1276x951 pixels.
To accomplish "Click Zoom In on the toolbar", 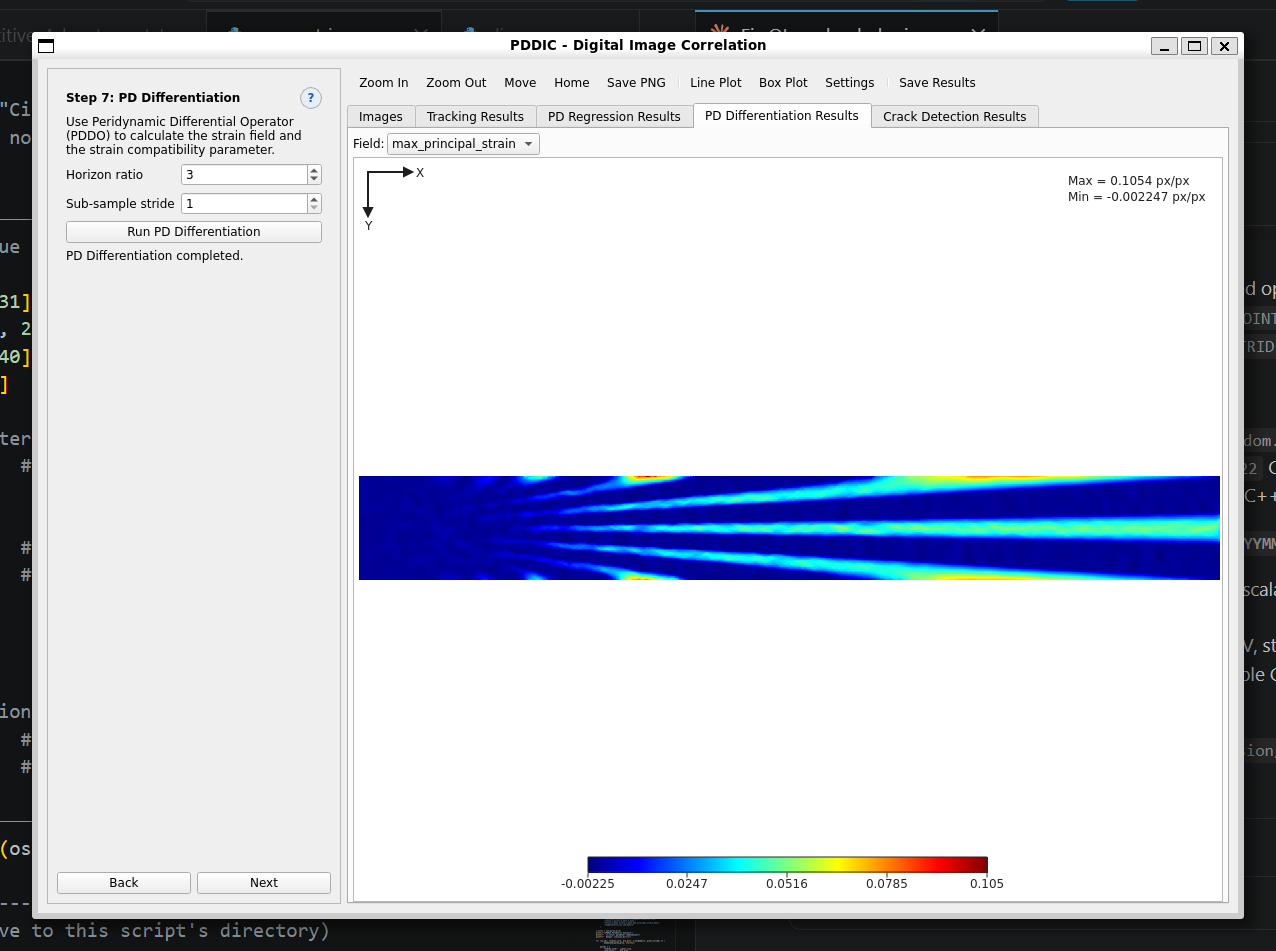I will (x=384, y=83).
